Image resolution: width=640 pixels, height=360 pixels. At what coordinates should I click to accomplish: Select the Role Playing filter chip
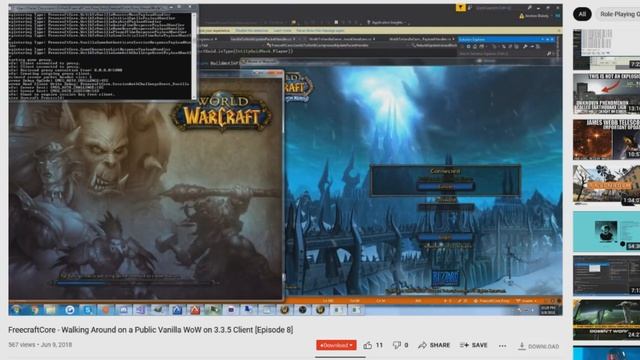tap(618, 14)
